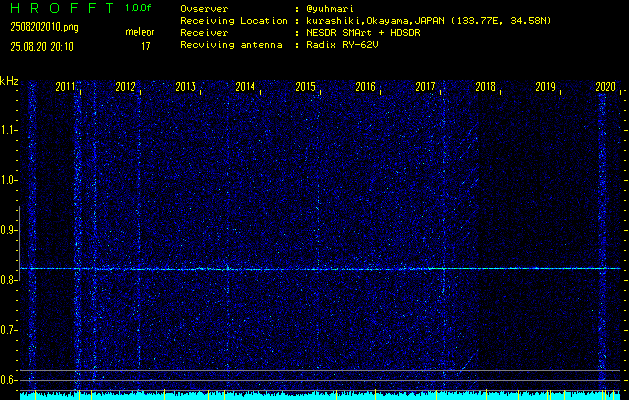The image size is (629, 400).
Task: Click location kurashiki,Okayama,JAPAN text
Action: pos(376,21)
